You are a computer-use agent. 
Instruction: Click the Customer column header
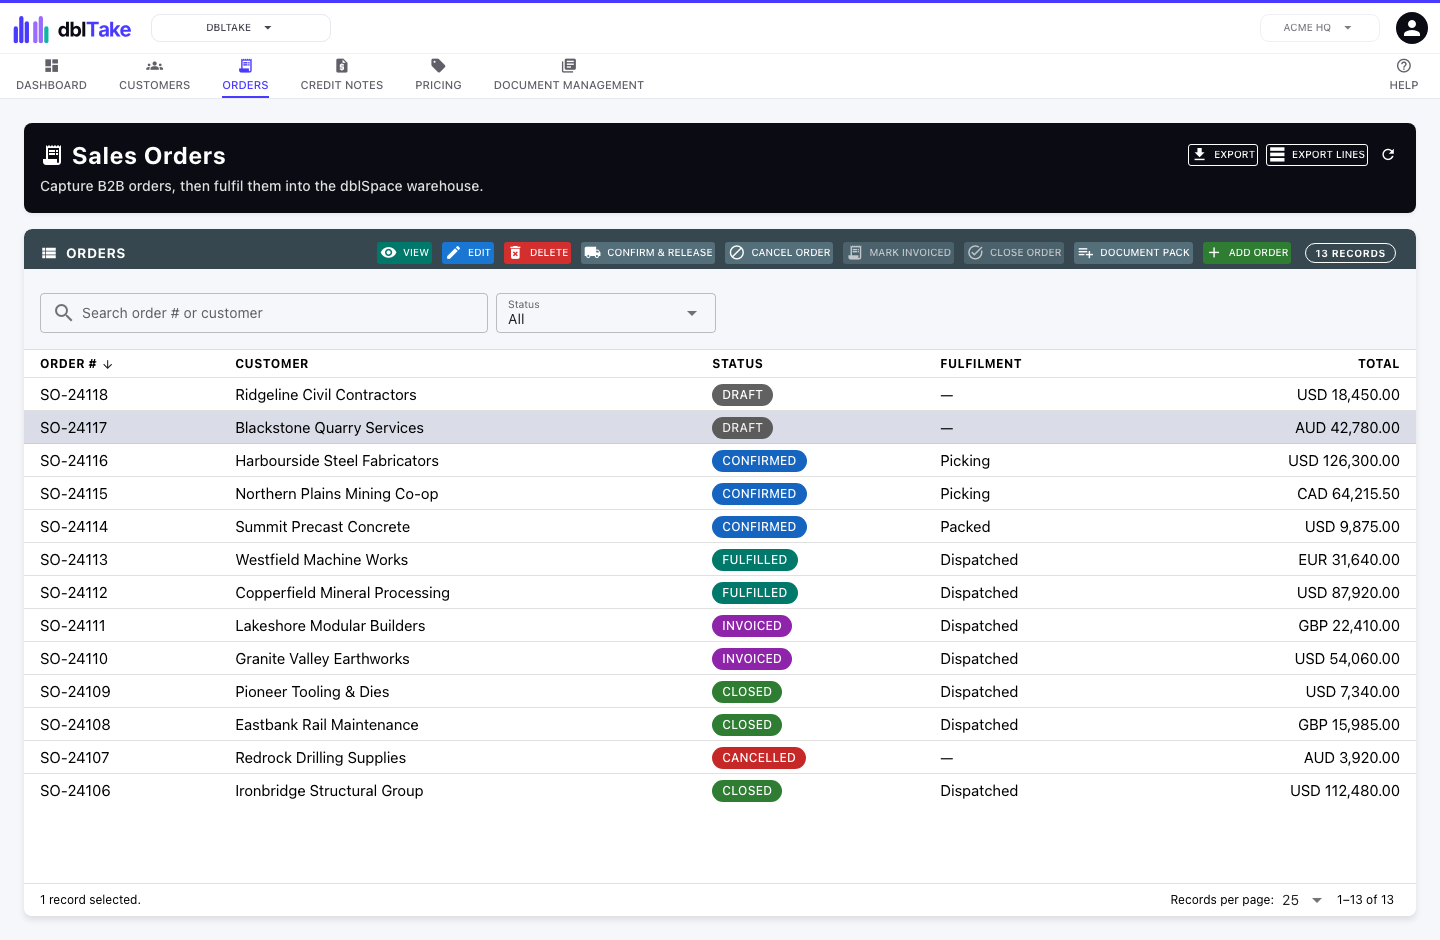272,364
